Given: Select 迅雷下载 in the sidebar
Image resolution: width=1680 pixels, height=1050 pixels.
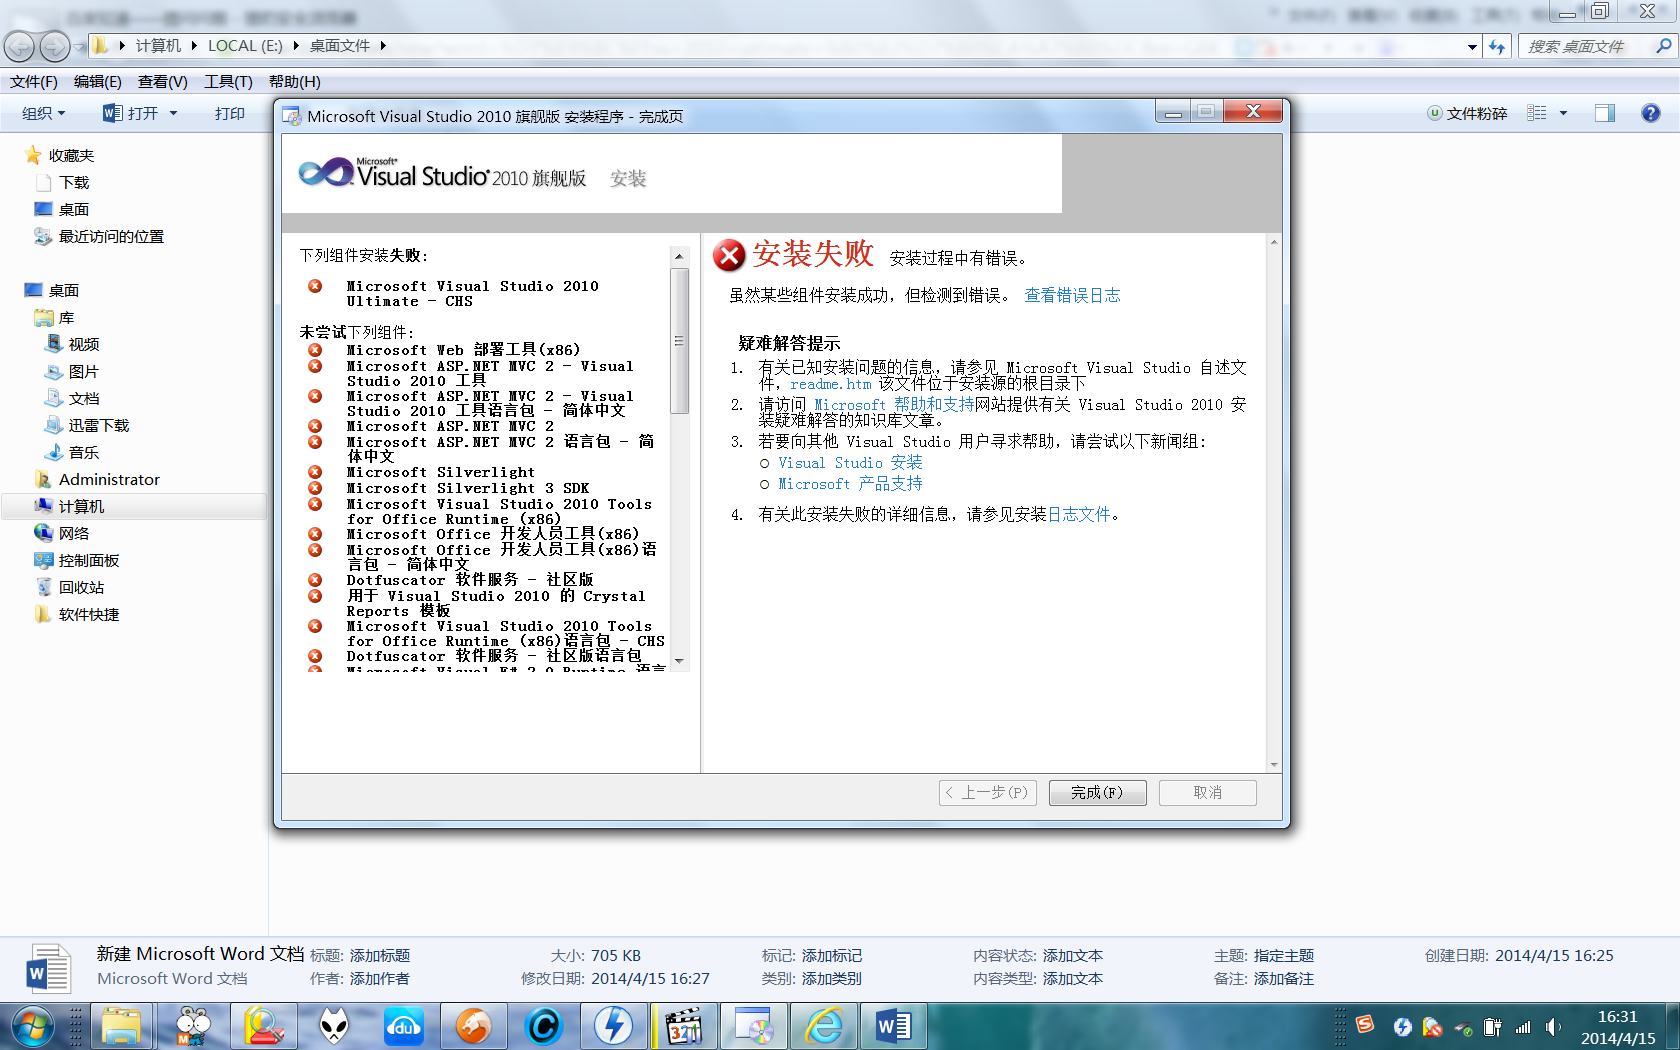Looking at the screenshot, I should coord(99,425).
